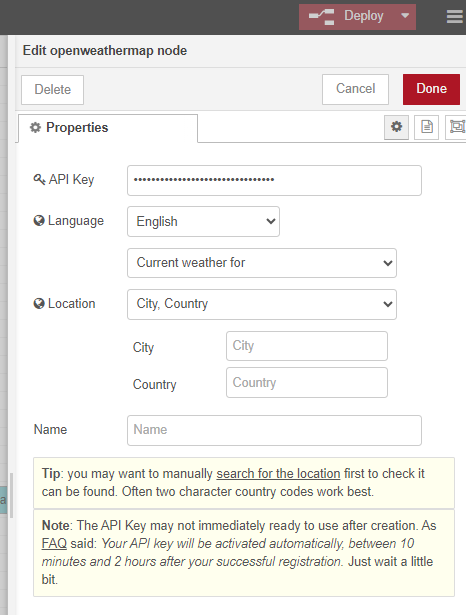
Task: Click the Edit openweathermap node title
Action: click(x=105, y=51)
